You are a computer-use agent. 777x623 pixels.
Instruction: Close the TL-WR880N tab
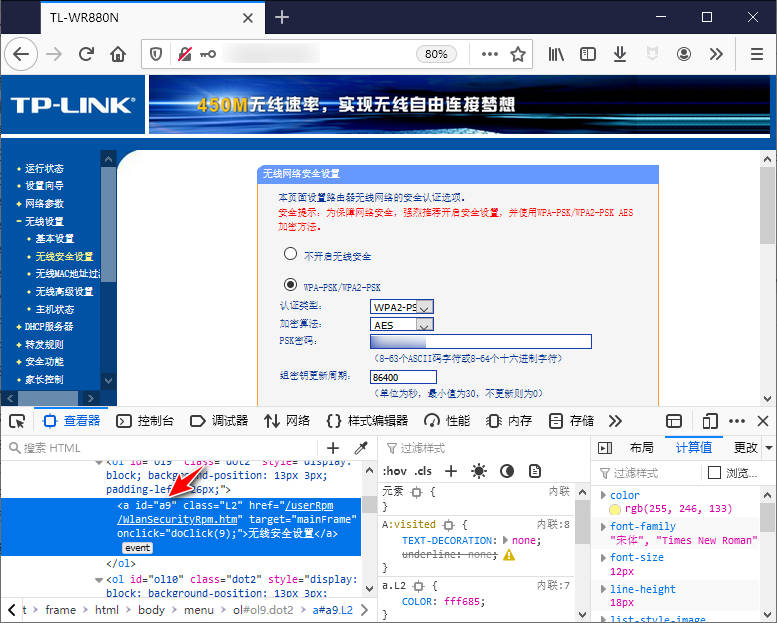coord(248,18)
